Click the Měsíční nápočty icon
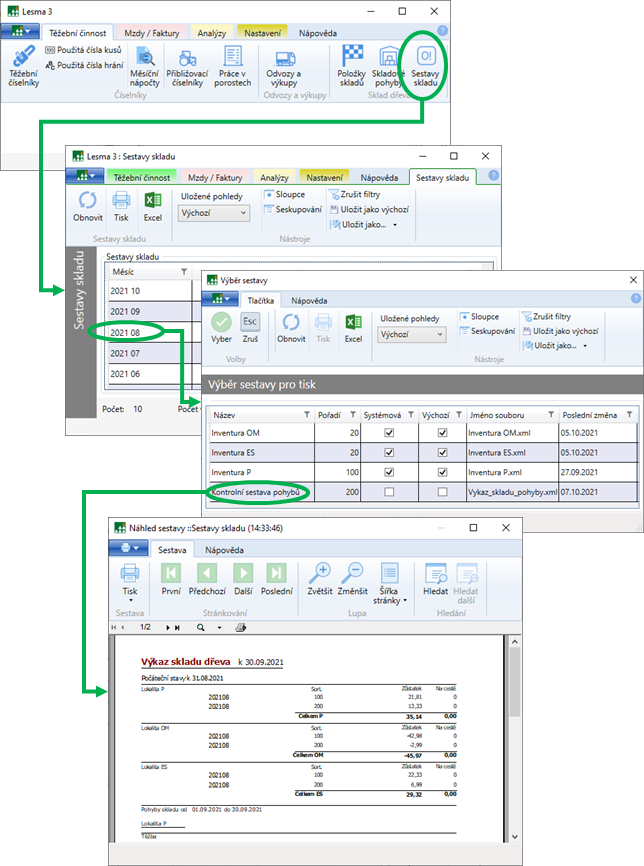 point(144,67)
